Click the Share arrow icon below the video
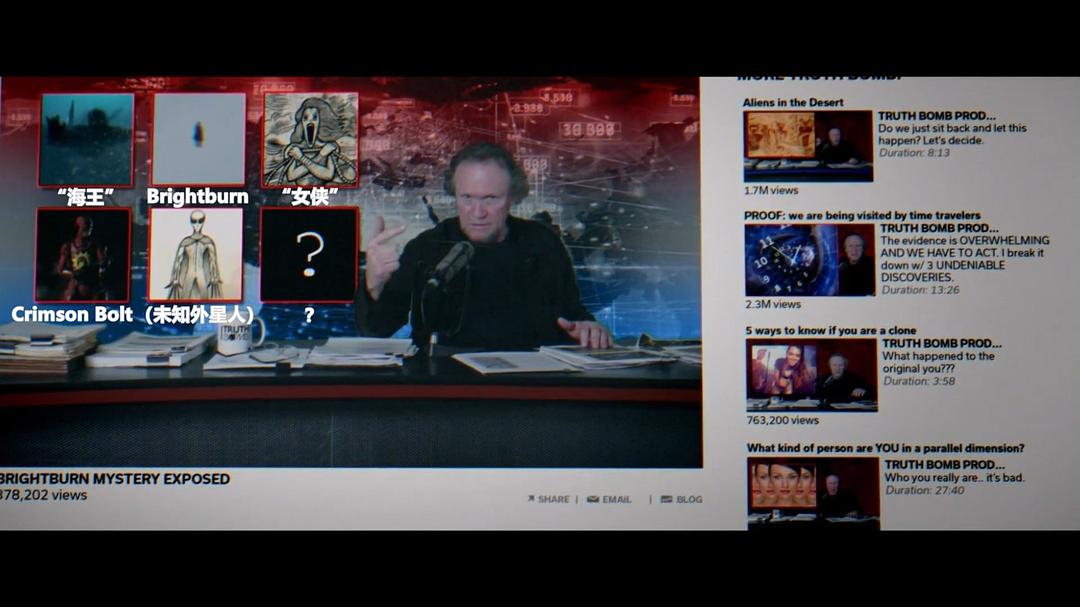1080x607 pixels. pos(531,499)
